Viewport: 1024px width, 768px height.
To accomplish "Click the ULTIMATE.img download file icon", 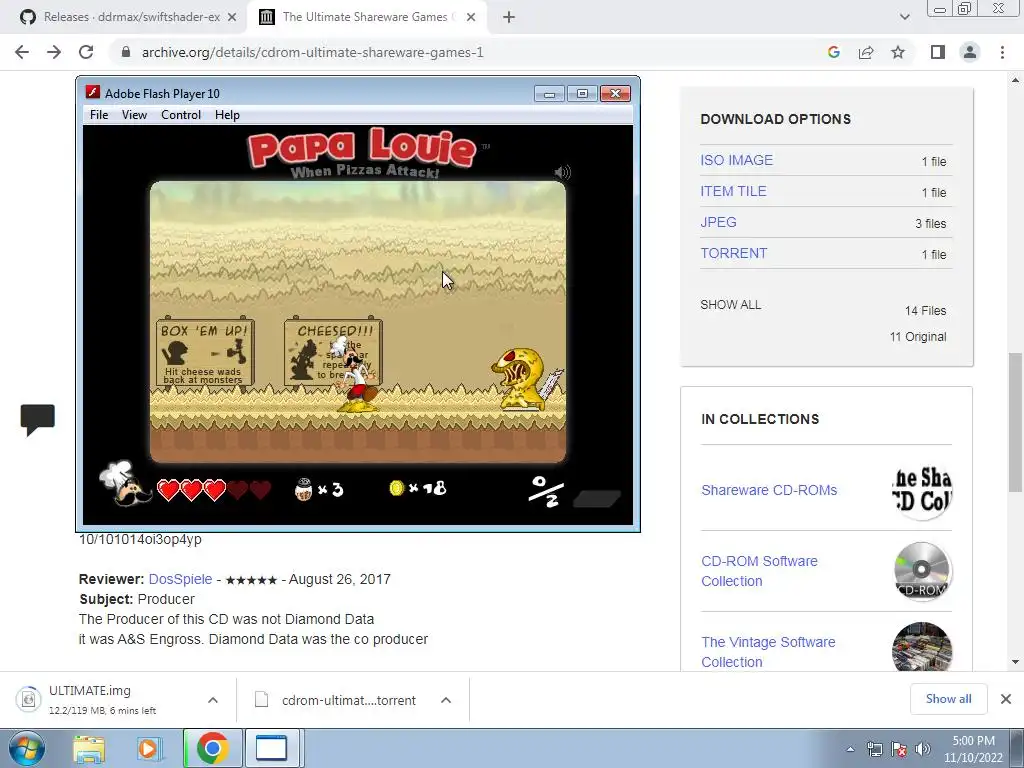I will click(28, 699).
